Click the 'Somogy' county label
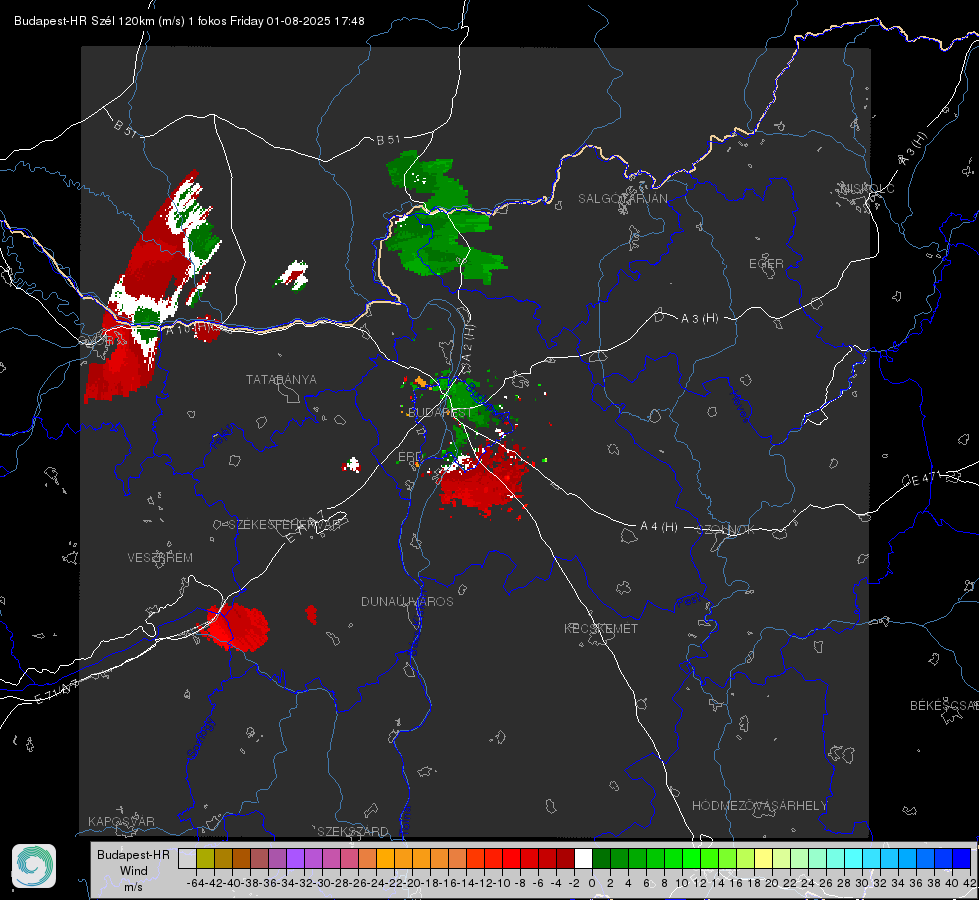The image size is (979, 900). (x=200, y=738)
